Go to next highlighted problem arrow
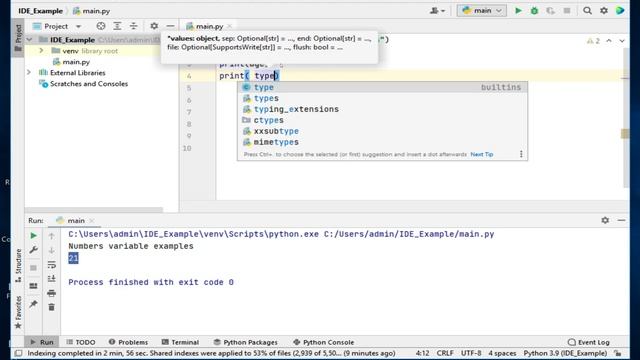The width and height of the screenshot is (640, 360). [622, 41]
